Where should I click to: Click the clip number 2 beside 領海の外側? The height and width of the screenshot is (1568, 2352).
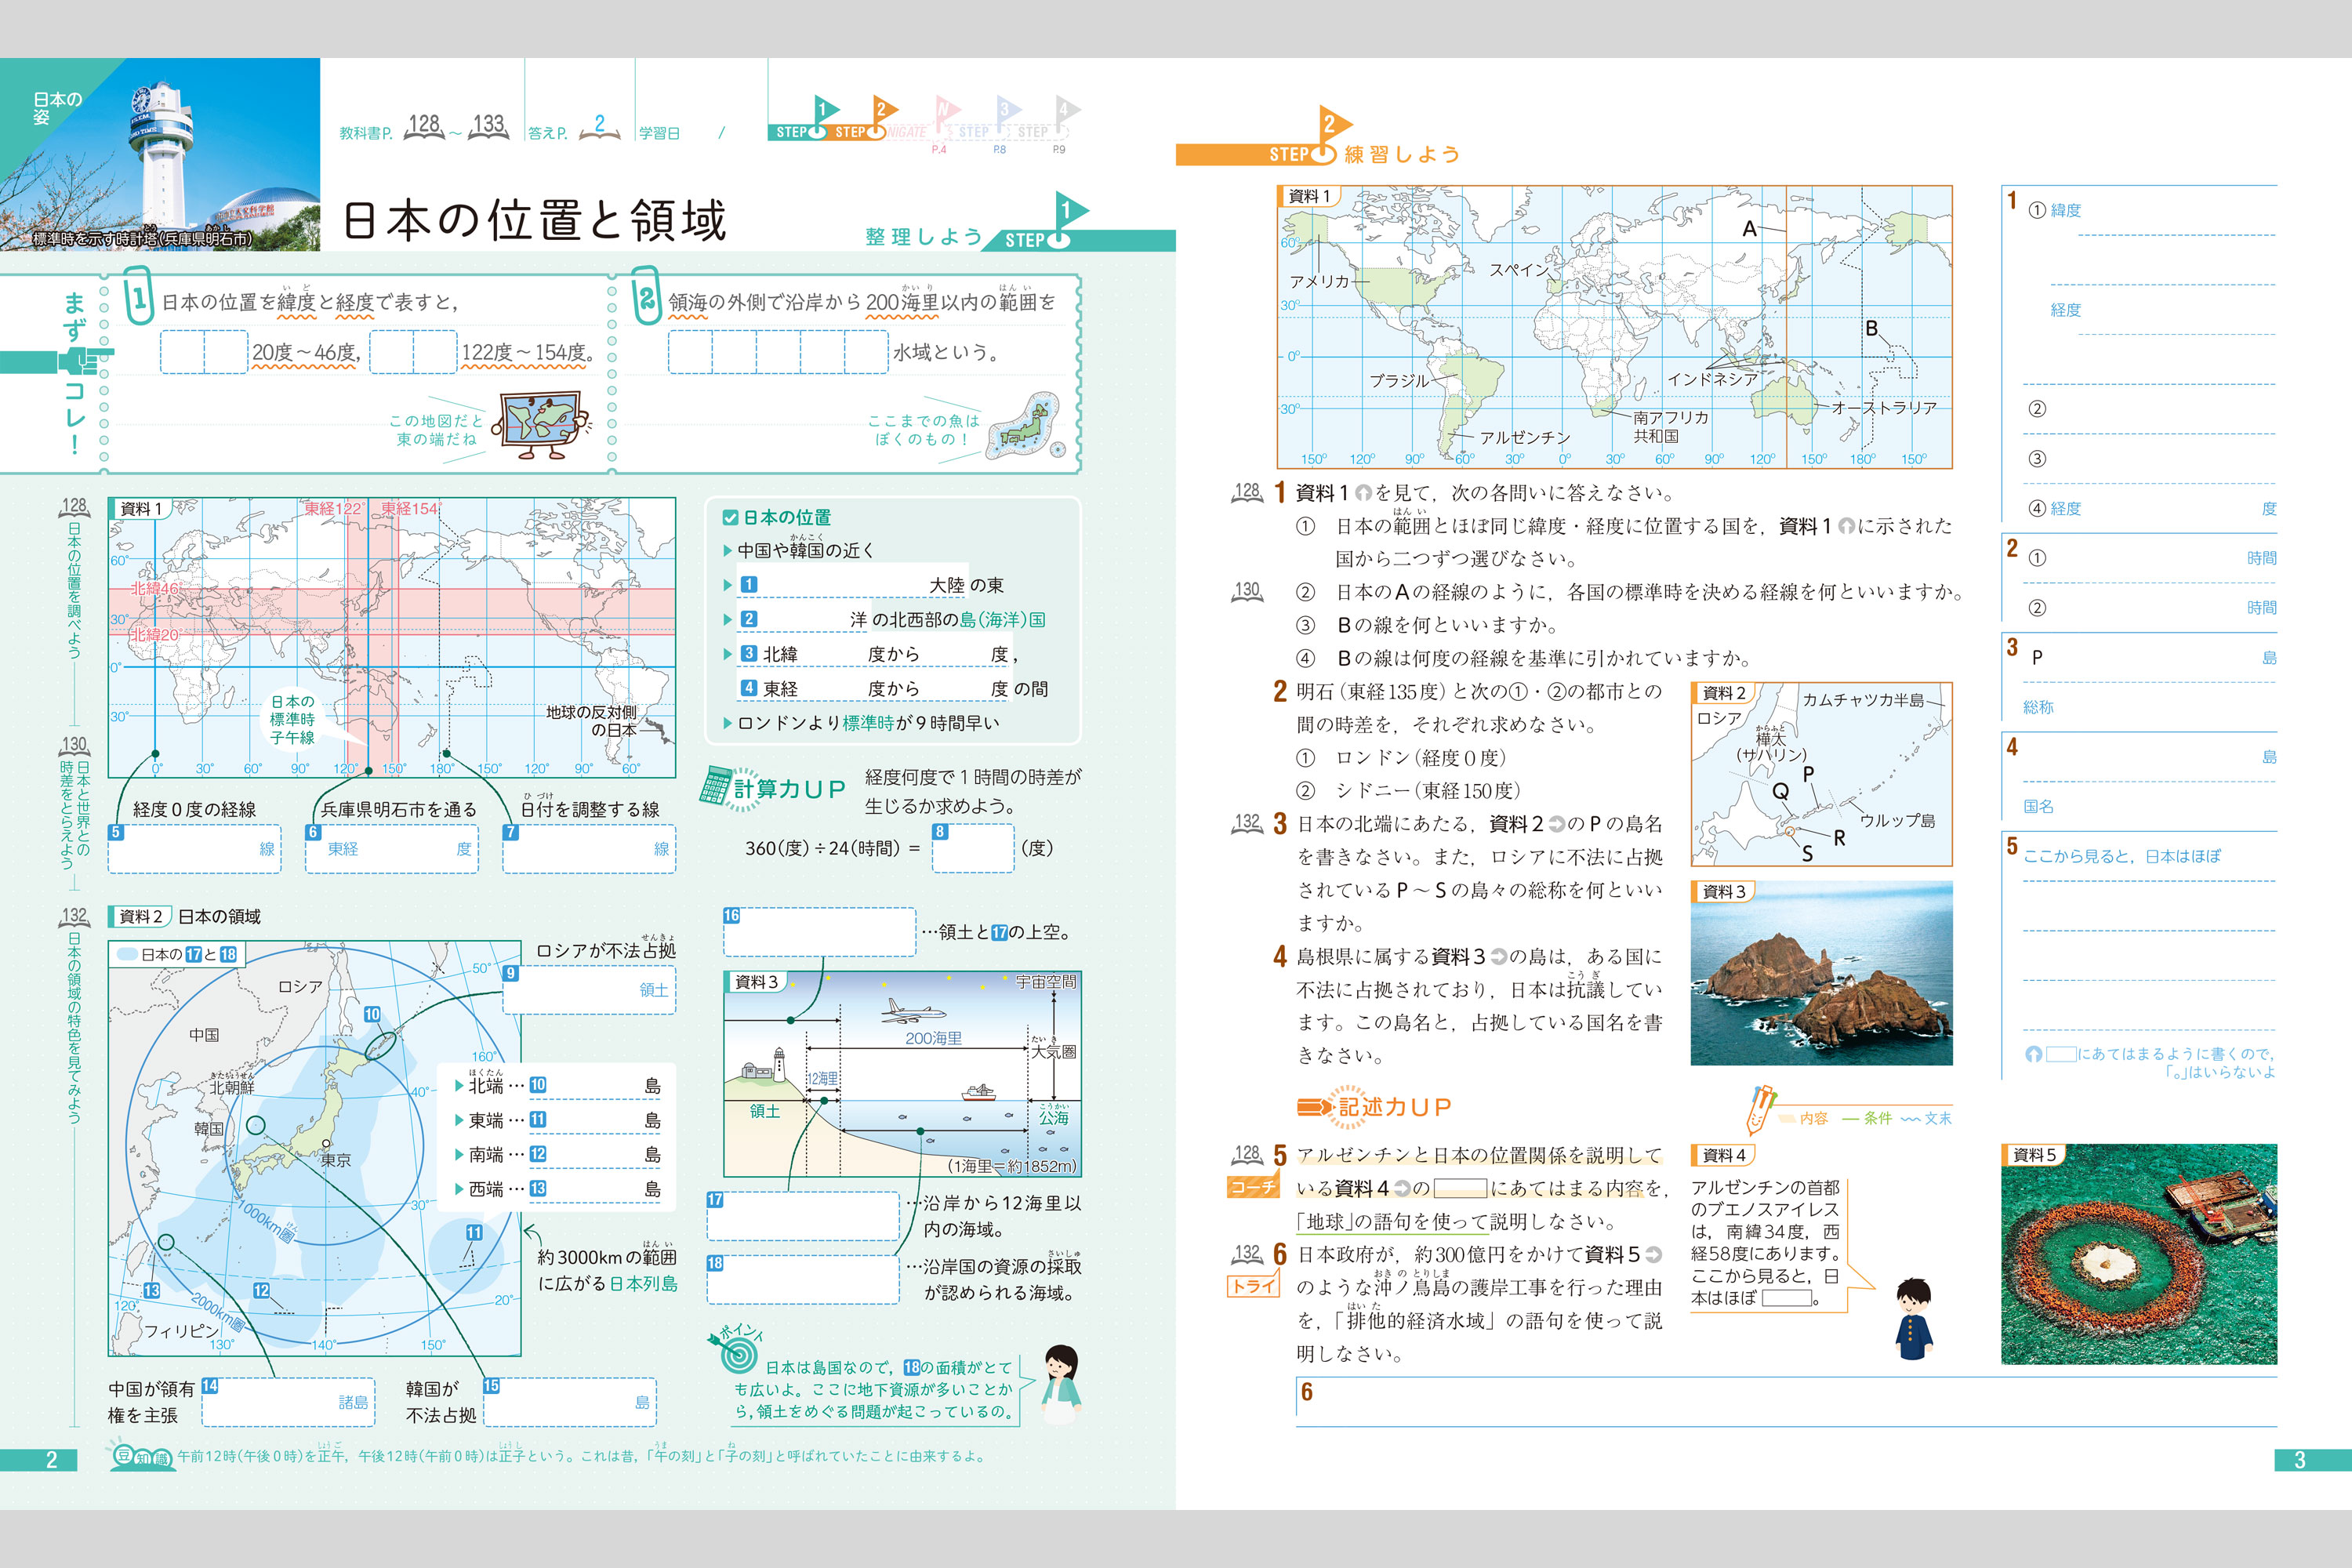click(x=646, y=295)
